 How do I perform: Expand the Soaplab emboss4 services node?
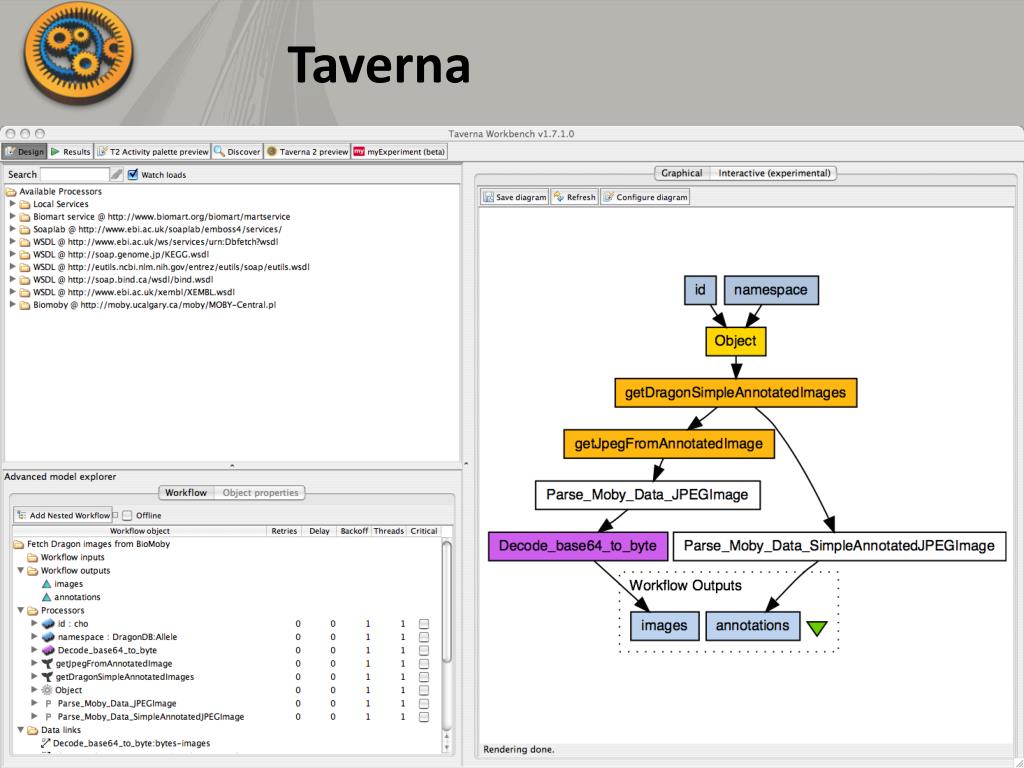click(12, 229)
